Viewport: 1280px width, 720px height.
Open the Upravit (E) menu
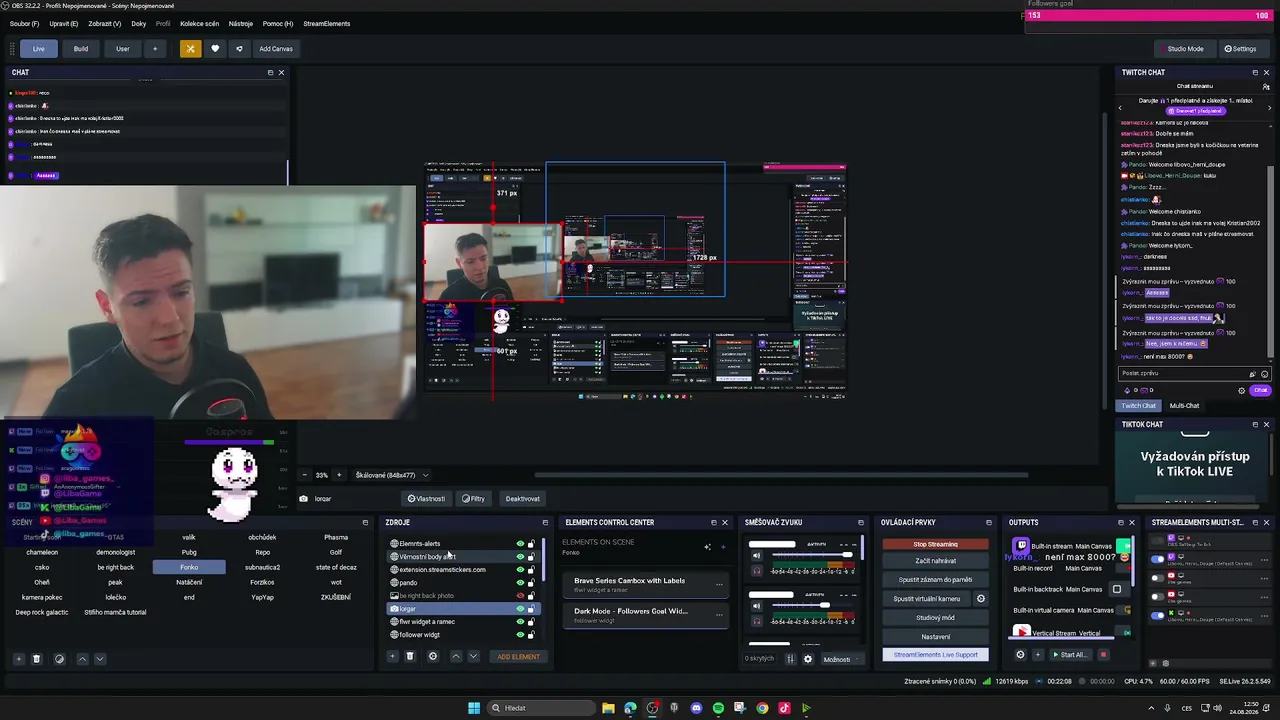pyautogui.click(x=64, y=24)
